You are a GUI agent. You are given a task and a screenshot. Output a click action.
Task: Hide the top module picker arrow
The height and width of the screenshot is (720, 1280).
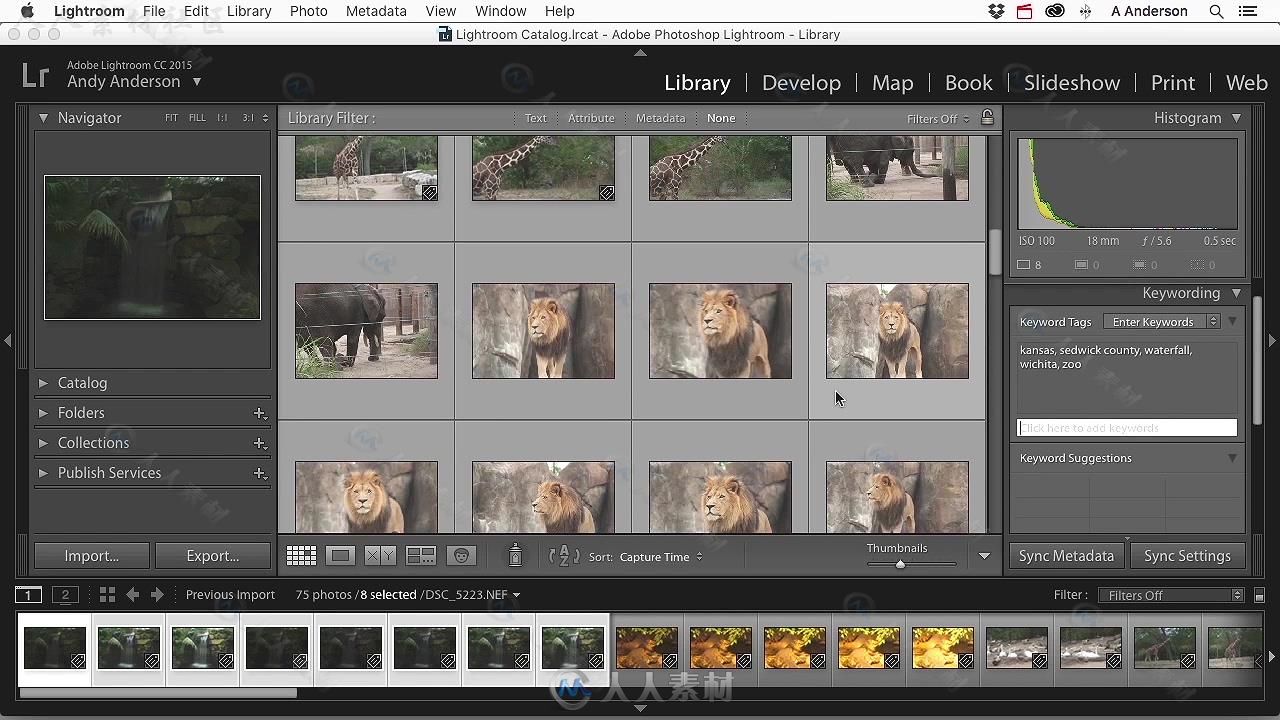[x=640, y=51]
